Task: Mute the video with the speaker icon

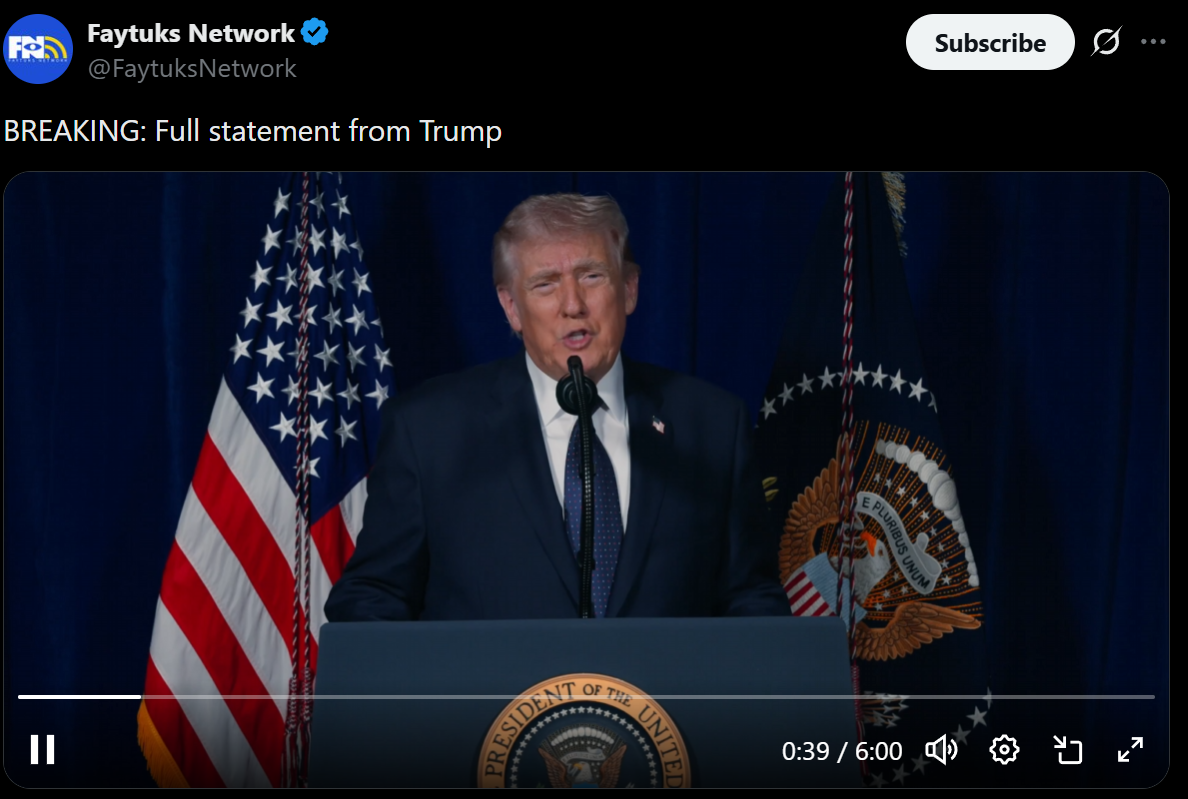Action: tap(942, 750)
